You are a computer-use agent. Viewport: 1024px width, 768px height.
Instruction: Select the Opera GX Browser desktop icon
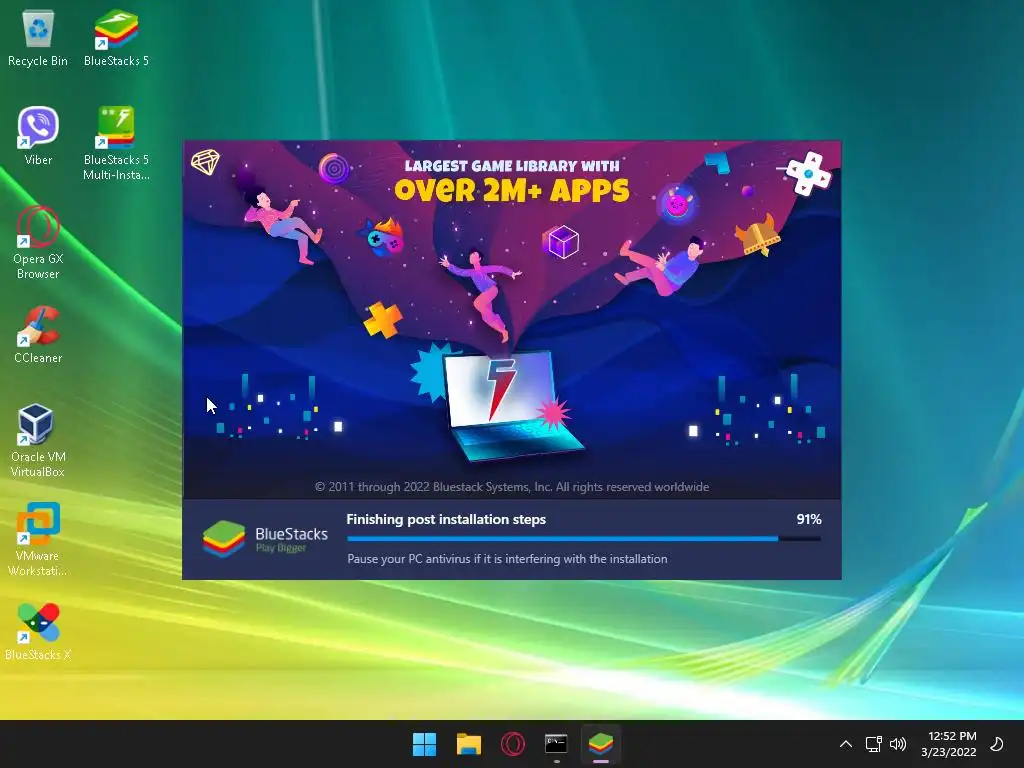38,243
